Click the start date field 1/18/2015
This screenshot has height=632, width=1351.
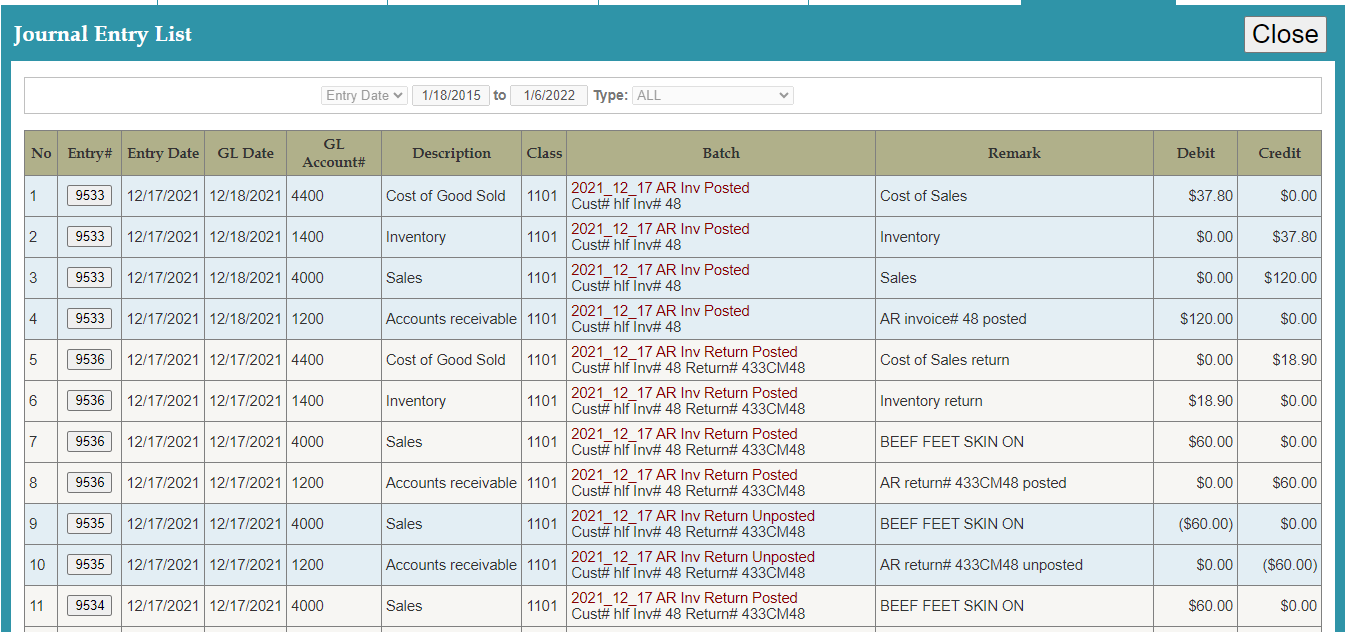pos(450,95)
